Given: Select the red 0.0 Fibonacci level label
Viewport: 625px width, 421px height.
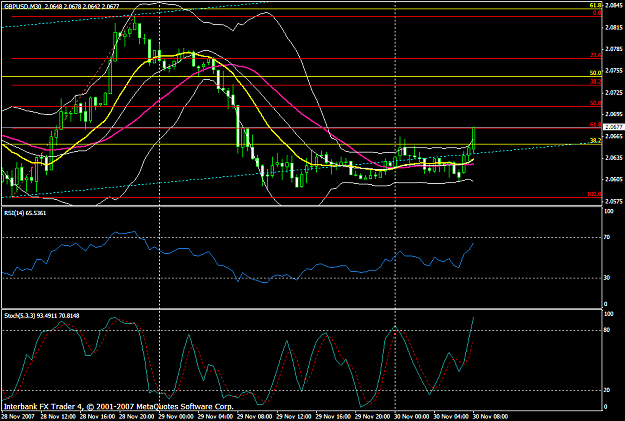Looking at the screenshot, I should (x=597, y=13).
